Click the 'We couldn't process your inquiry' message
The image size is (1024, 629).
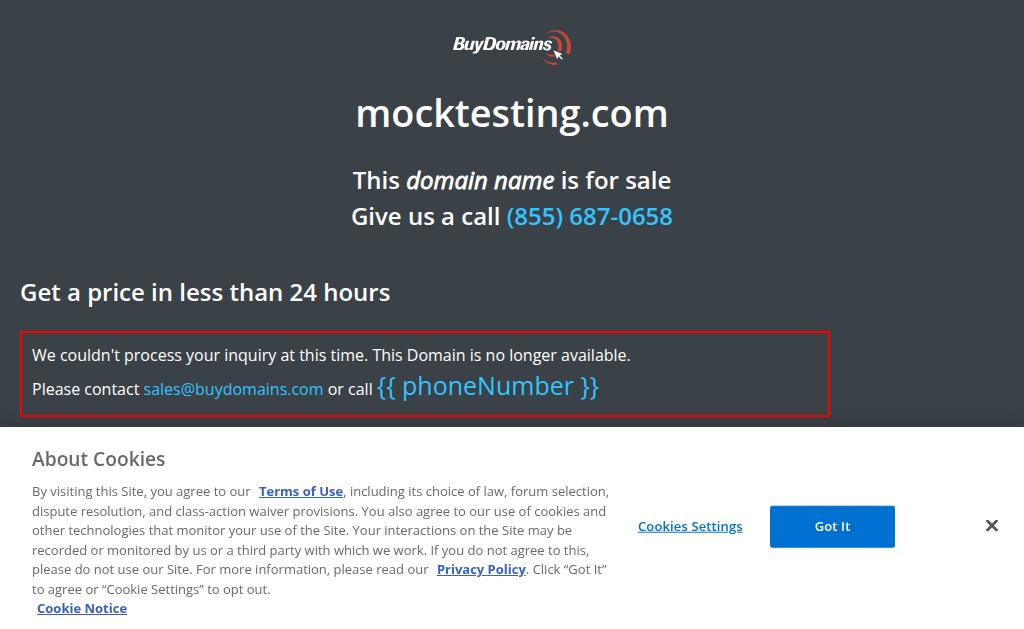[331, 355]
